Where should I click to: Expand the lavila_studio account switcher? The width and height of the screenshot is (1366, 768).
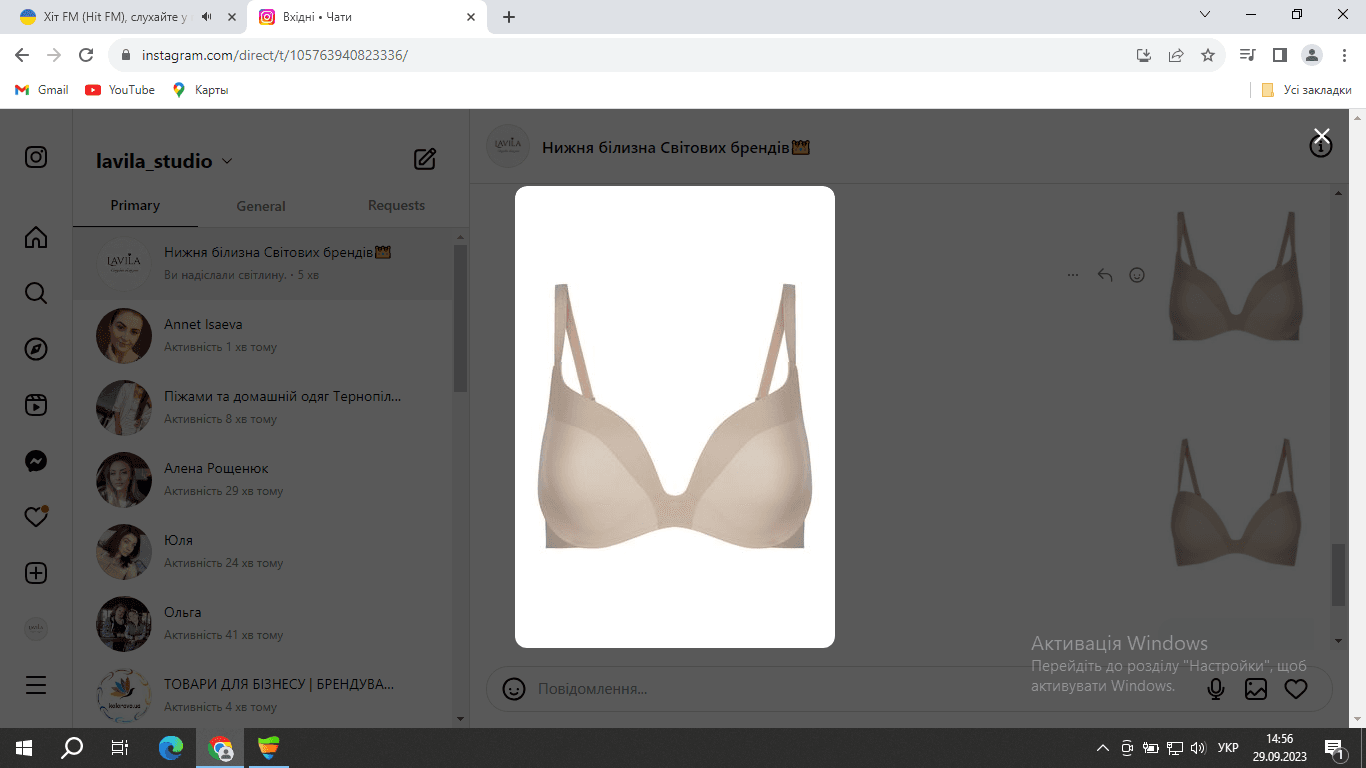pos(164,161)
